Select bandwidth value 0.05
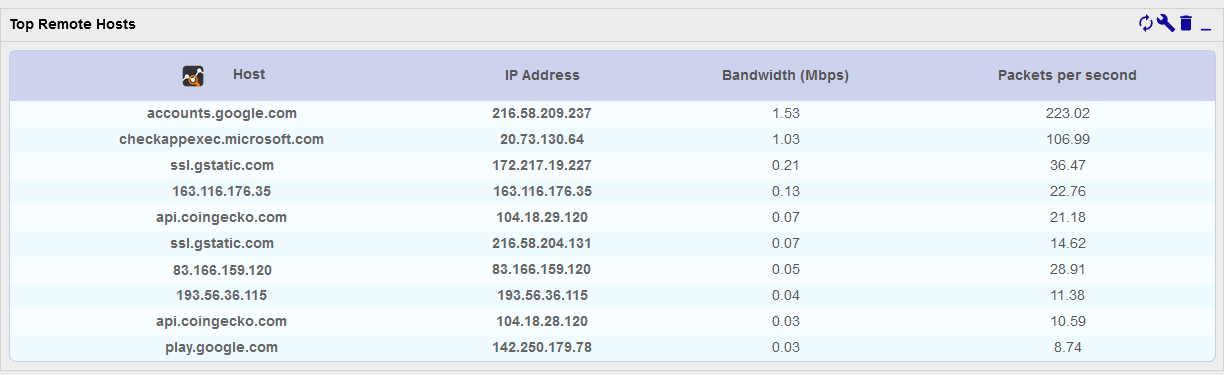 pyautogui.click(x=785, y=269)
